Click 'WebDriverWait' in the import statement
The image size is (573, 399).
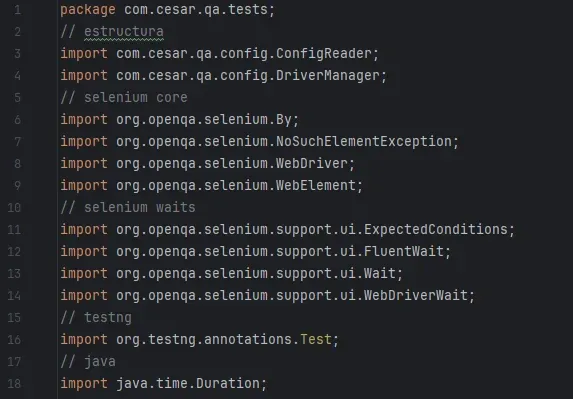[416, 295]
